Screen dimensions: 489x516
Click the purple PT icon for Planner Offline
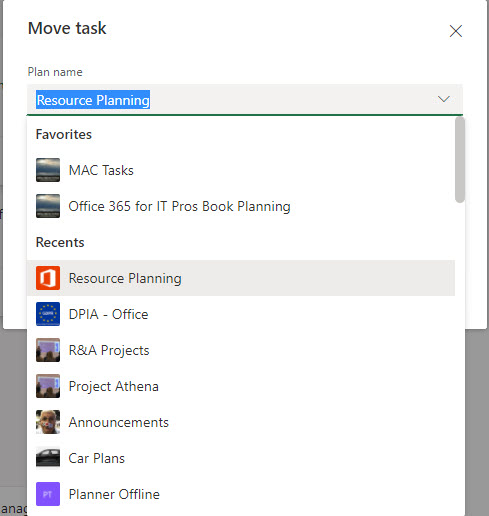pyautogui.click(x=48, y=494)
